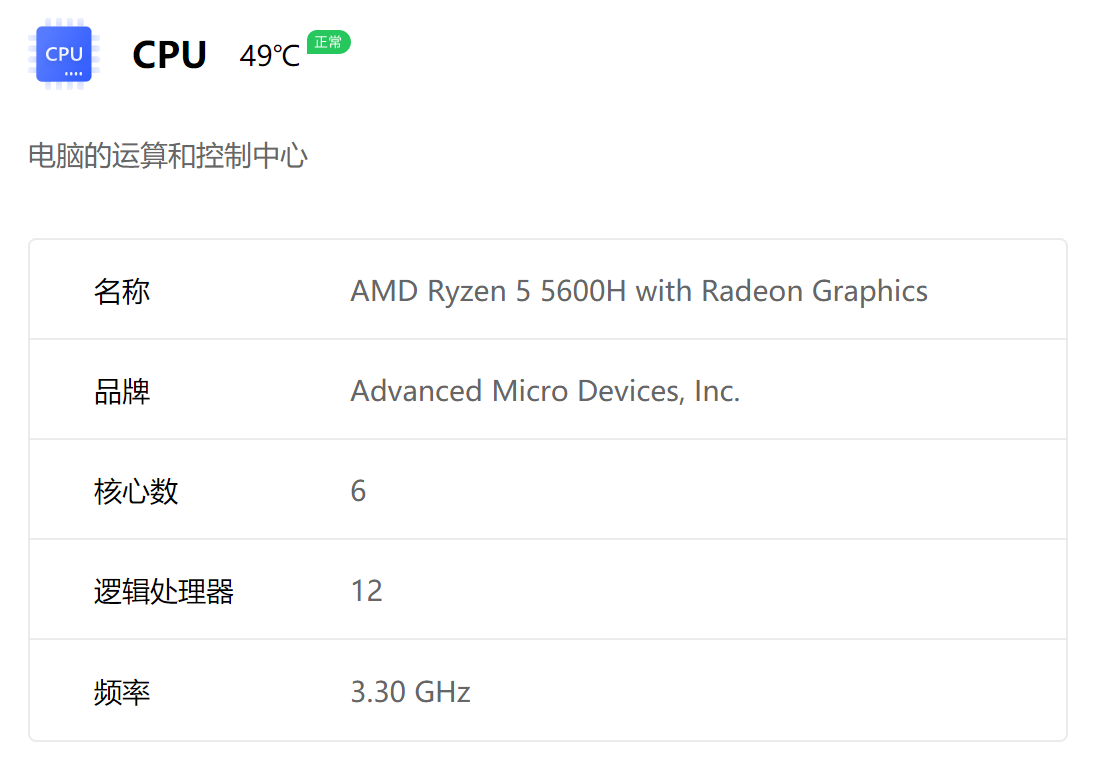Click the logical processor value 12
The width and height of the screenshot is (1095, 767).
(366, 591)
